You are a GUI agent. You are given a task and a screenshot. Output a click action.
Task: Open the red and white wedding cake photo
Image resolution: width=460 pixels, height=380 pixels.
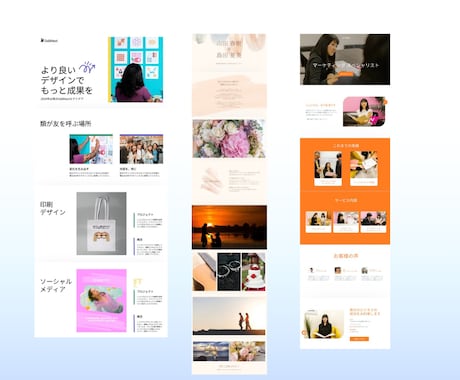point(254,272)
